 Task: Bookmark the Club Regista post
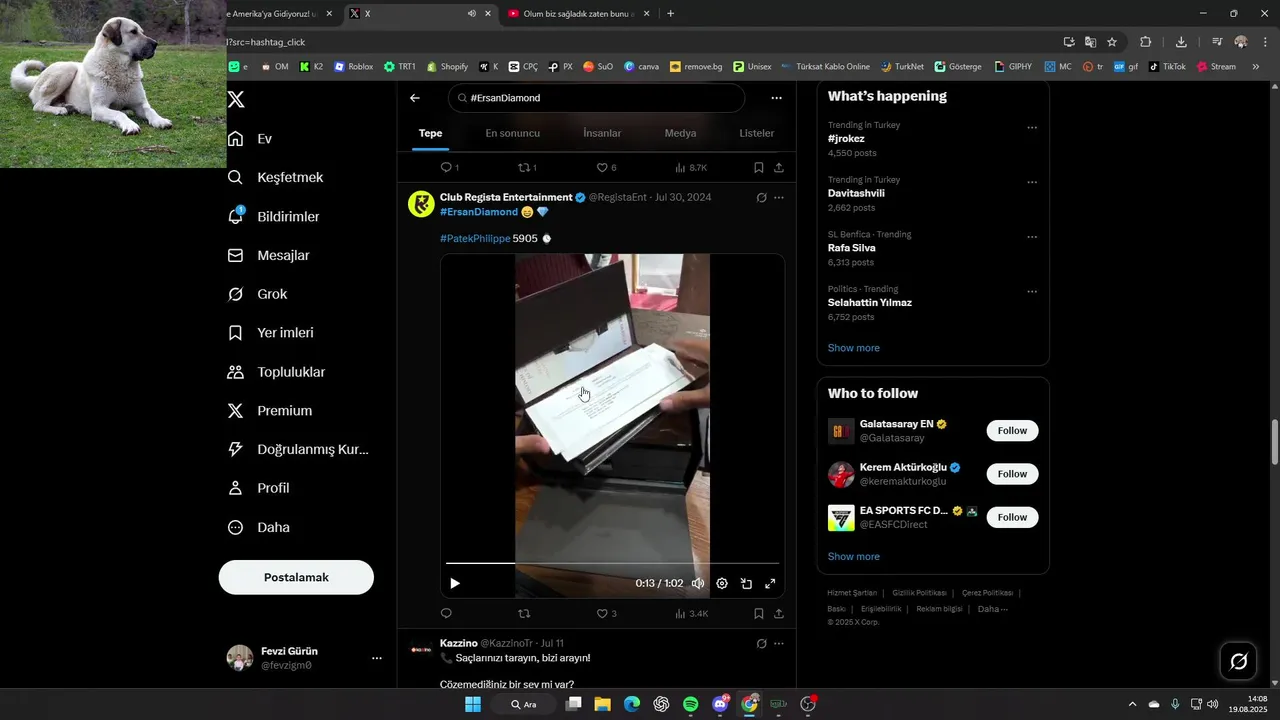click(x=759, y=613)
